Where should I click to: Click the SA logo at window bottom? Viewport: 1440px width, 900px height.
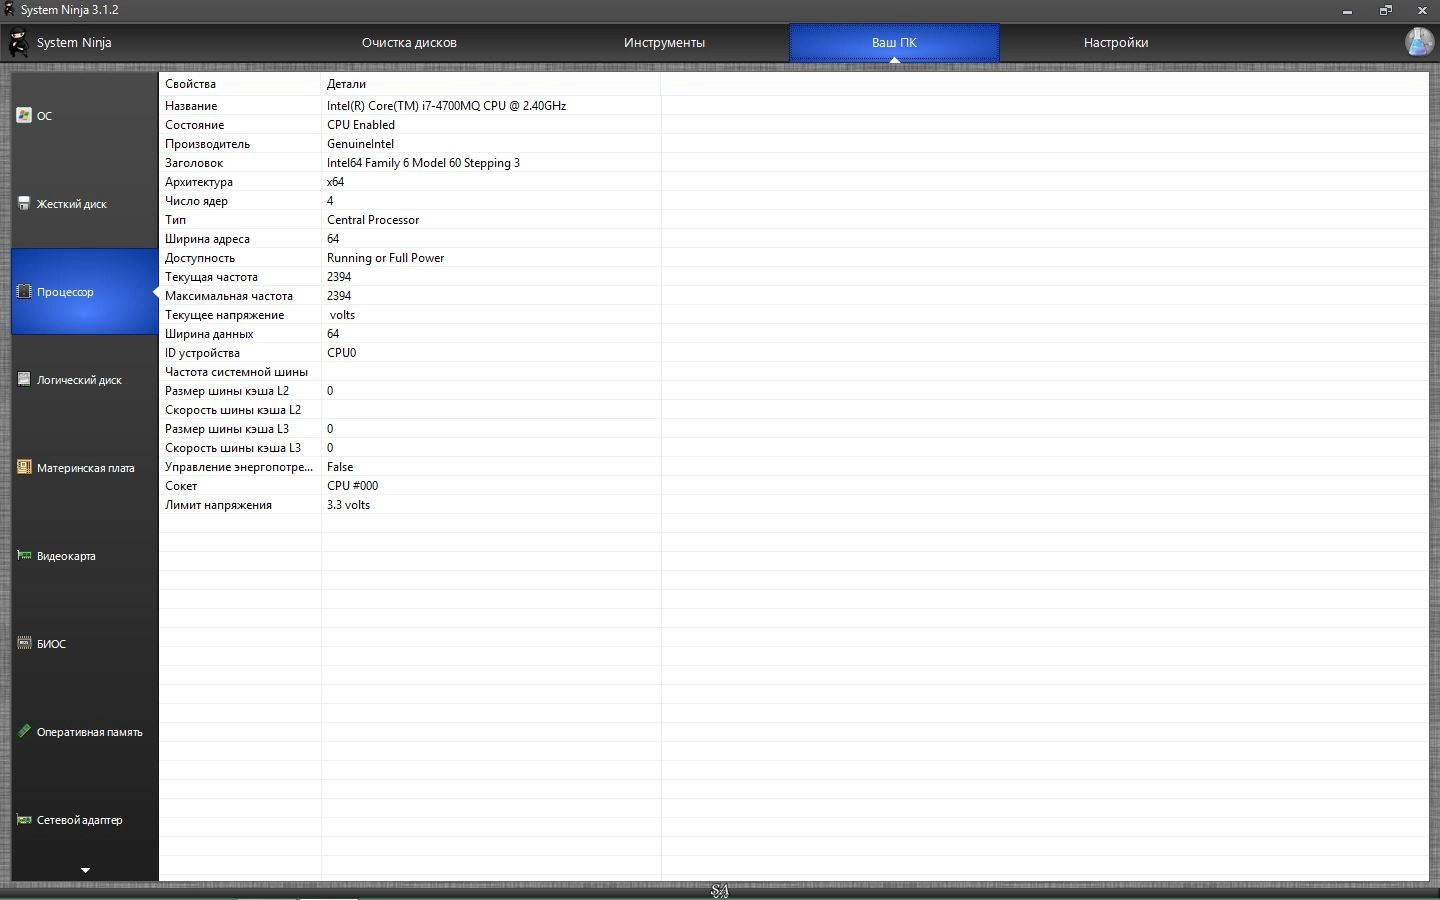click(x=719, y=891)
